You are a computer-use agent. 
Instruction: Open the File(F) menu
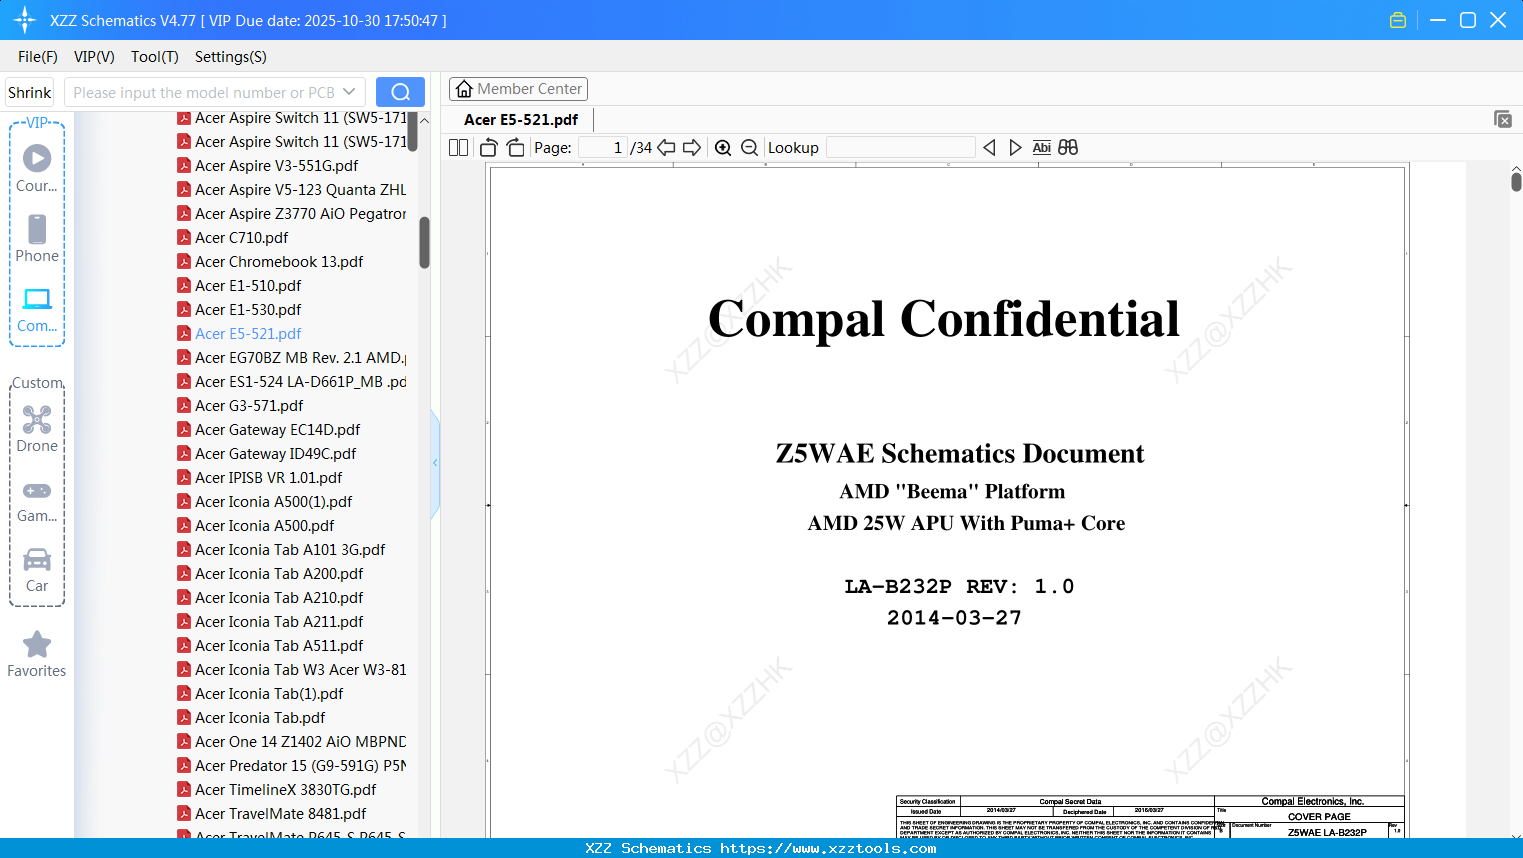(x=38, y=57)
